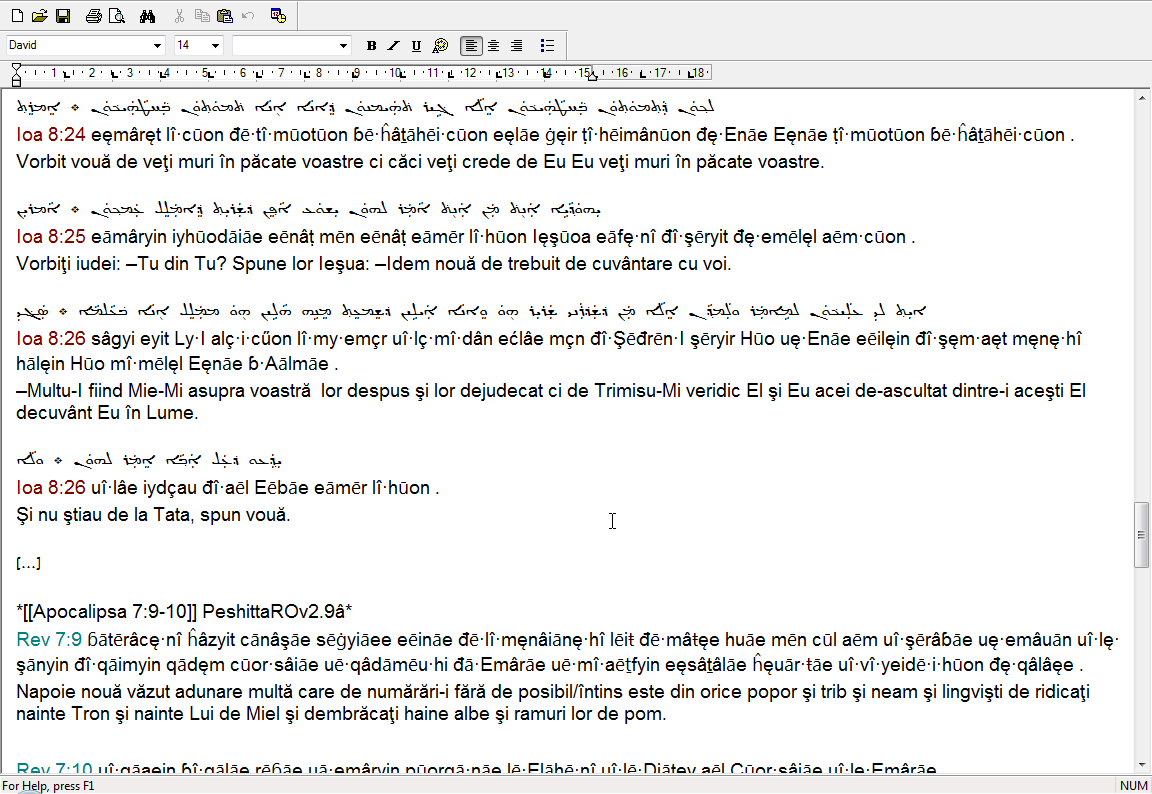Open the font size 14 dropdown
This screenshot has height=794, width=1152.
coord(215,46)
